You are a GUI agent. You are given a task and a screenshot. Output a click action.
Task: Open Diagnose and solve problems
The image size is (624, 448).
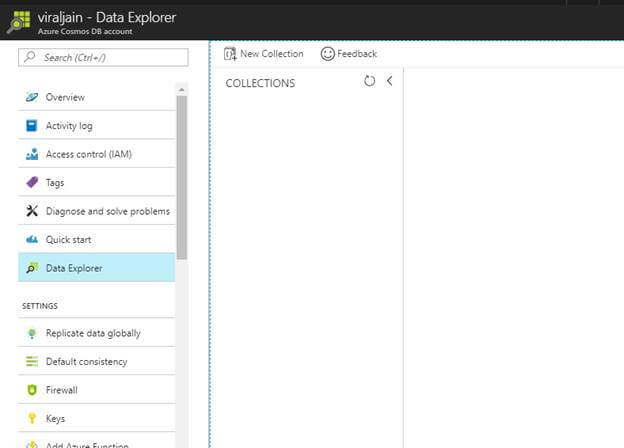coord(96,211)
